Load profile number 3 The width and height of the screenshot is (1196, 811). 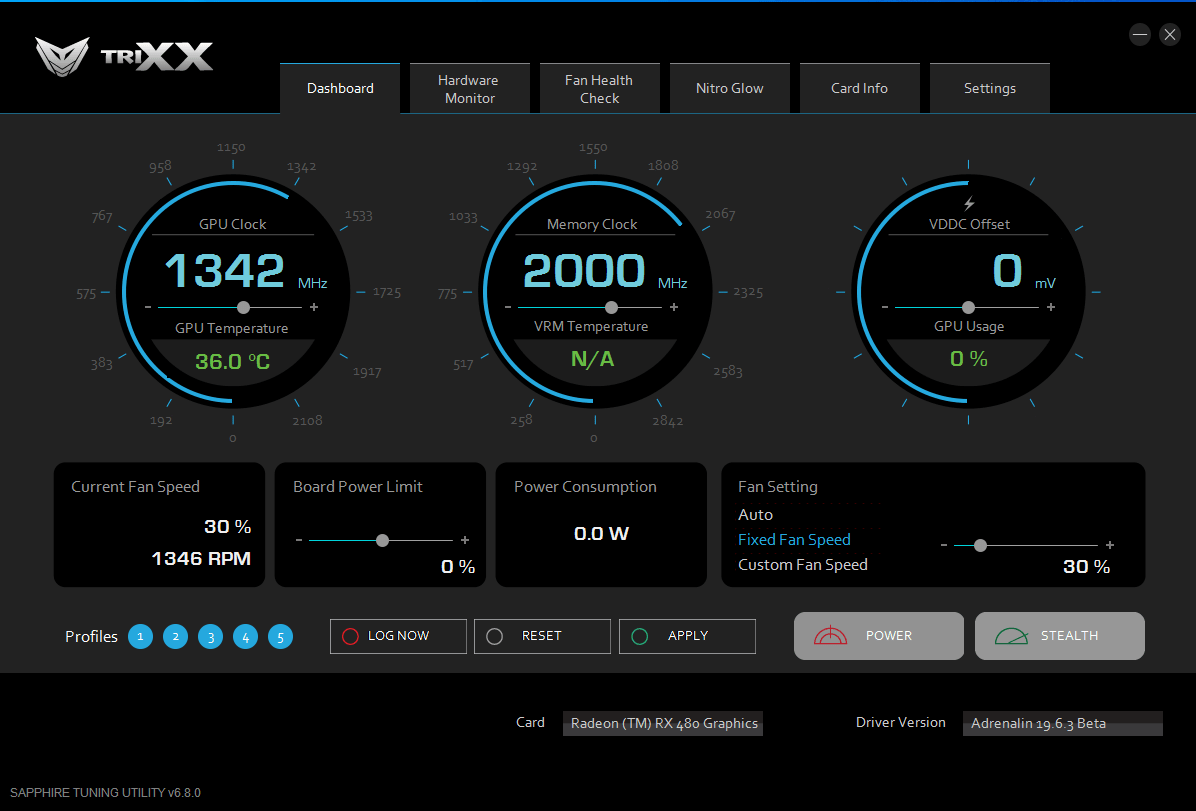point(211,636)
